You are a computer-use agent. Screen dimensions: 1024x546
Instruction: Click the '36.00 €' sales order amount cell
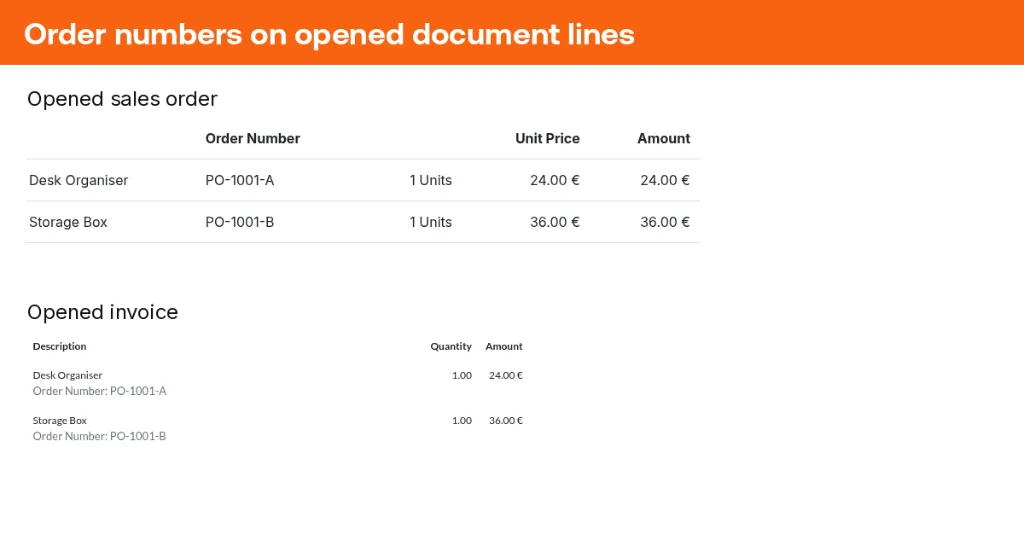665,222
